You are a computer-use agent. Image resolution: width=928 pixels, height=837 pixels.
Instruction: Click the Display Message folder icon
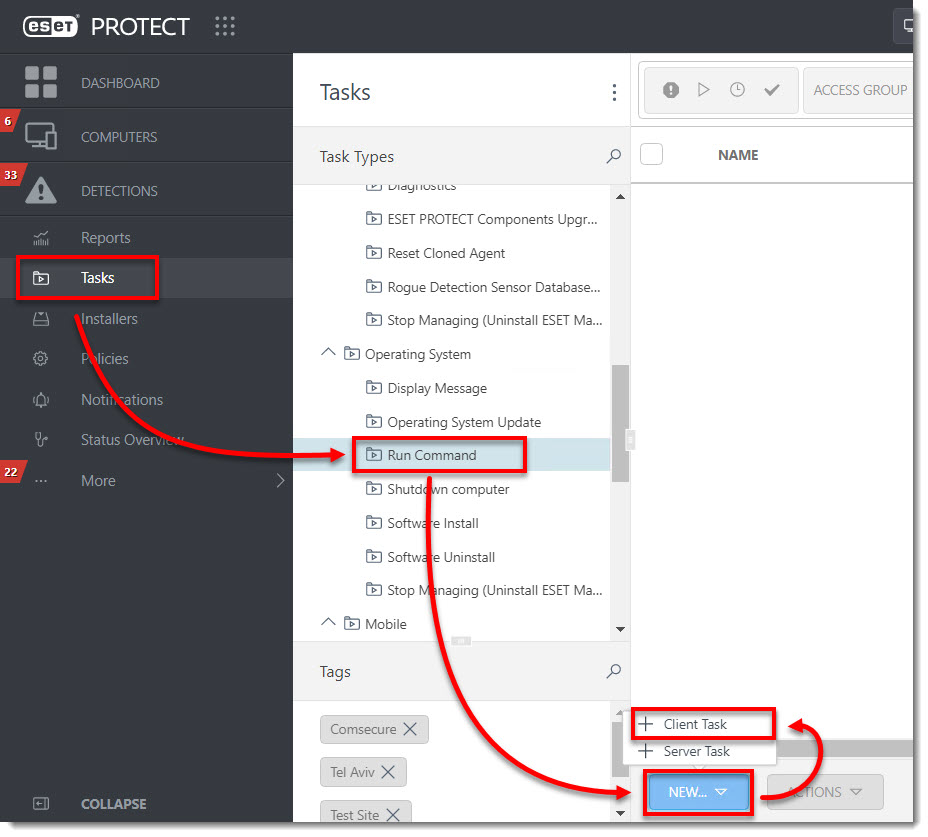click(373, 388)
